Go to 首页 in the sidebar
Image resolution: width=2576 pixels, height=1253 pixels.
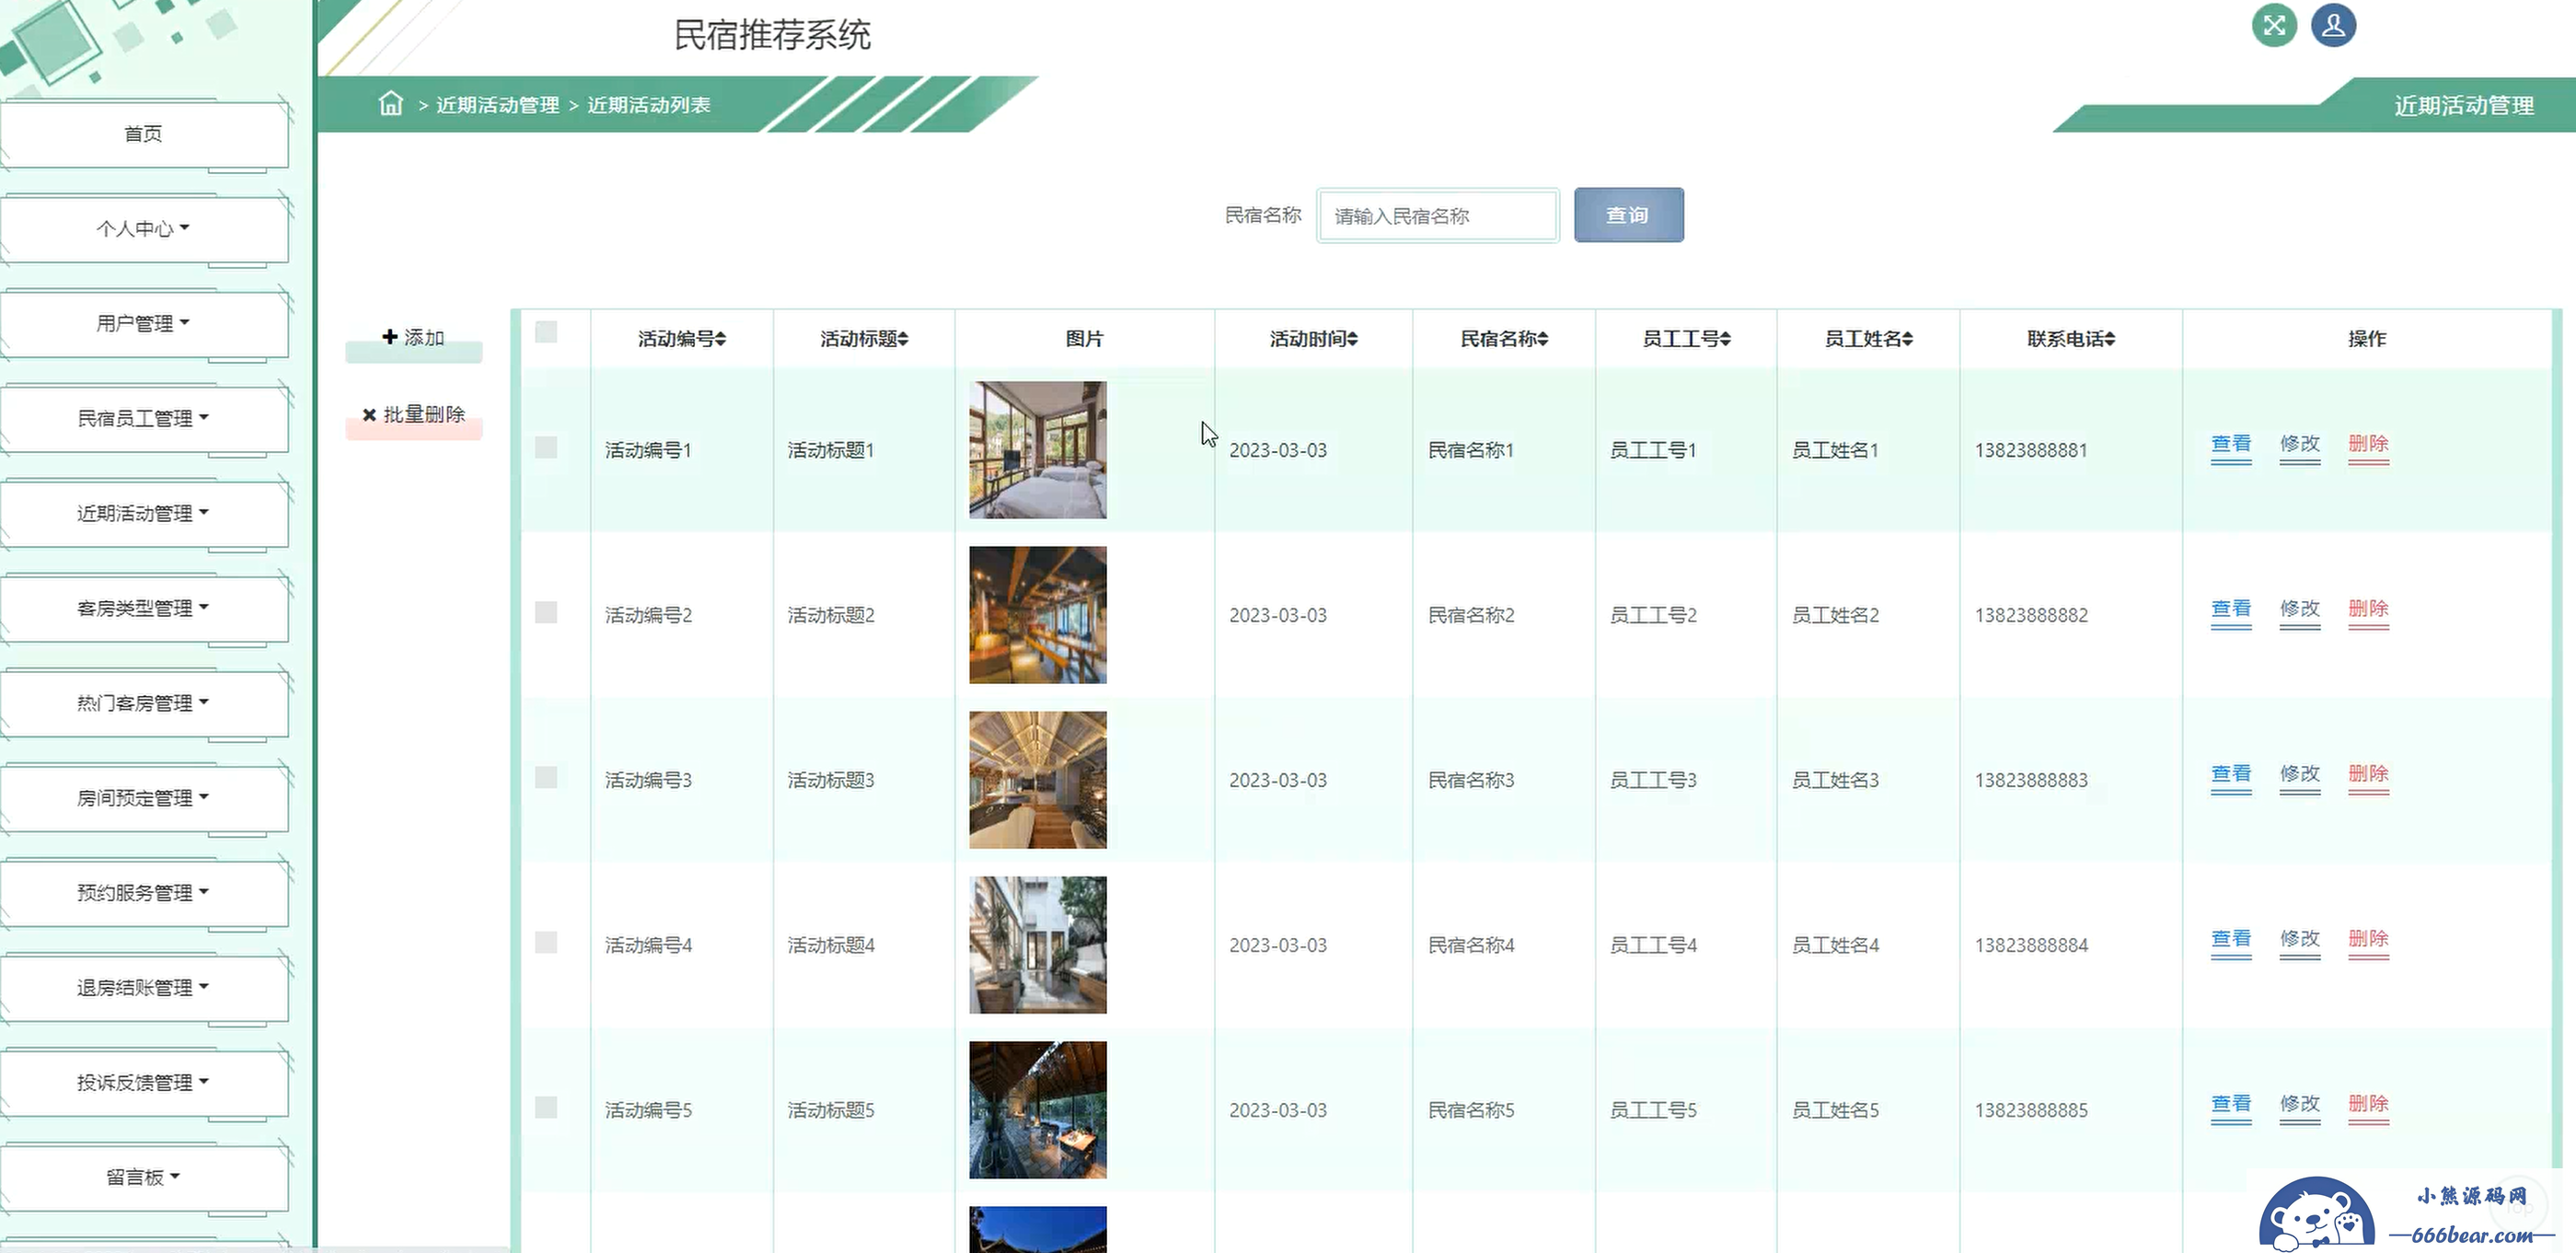pyautogui.click(x=144, y=134)
